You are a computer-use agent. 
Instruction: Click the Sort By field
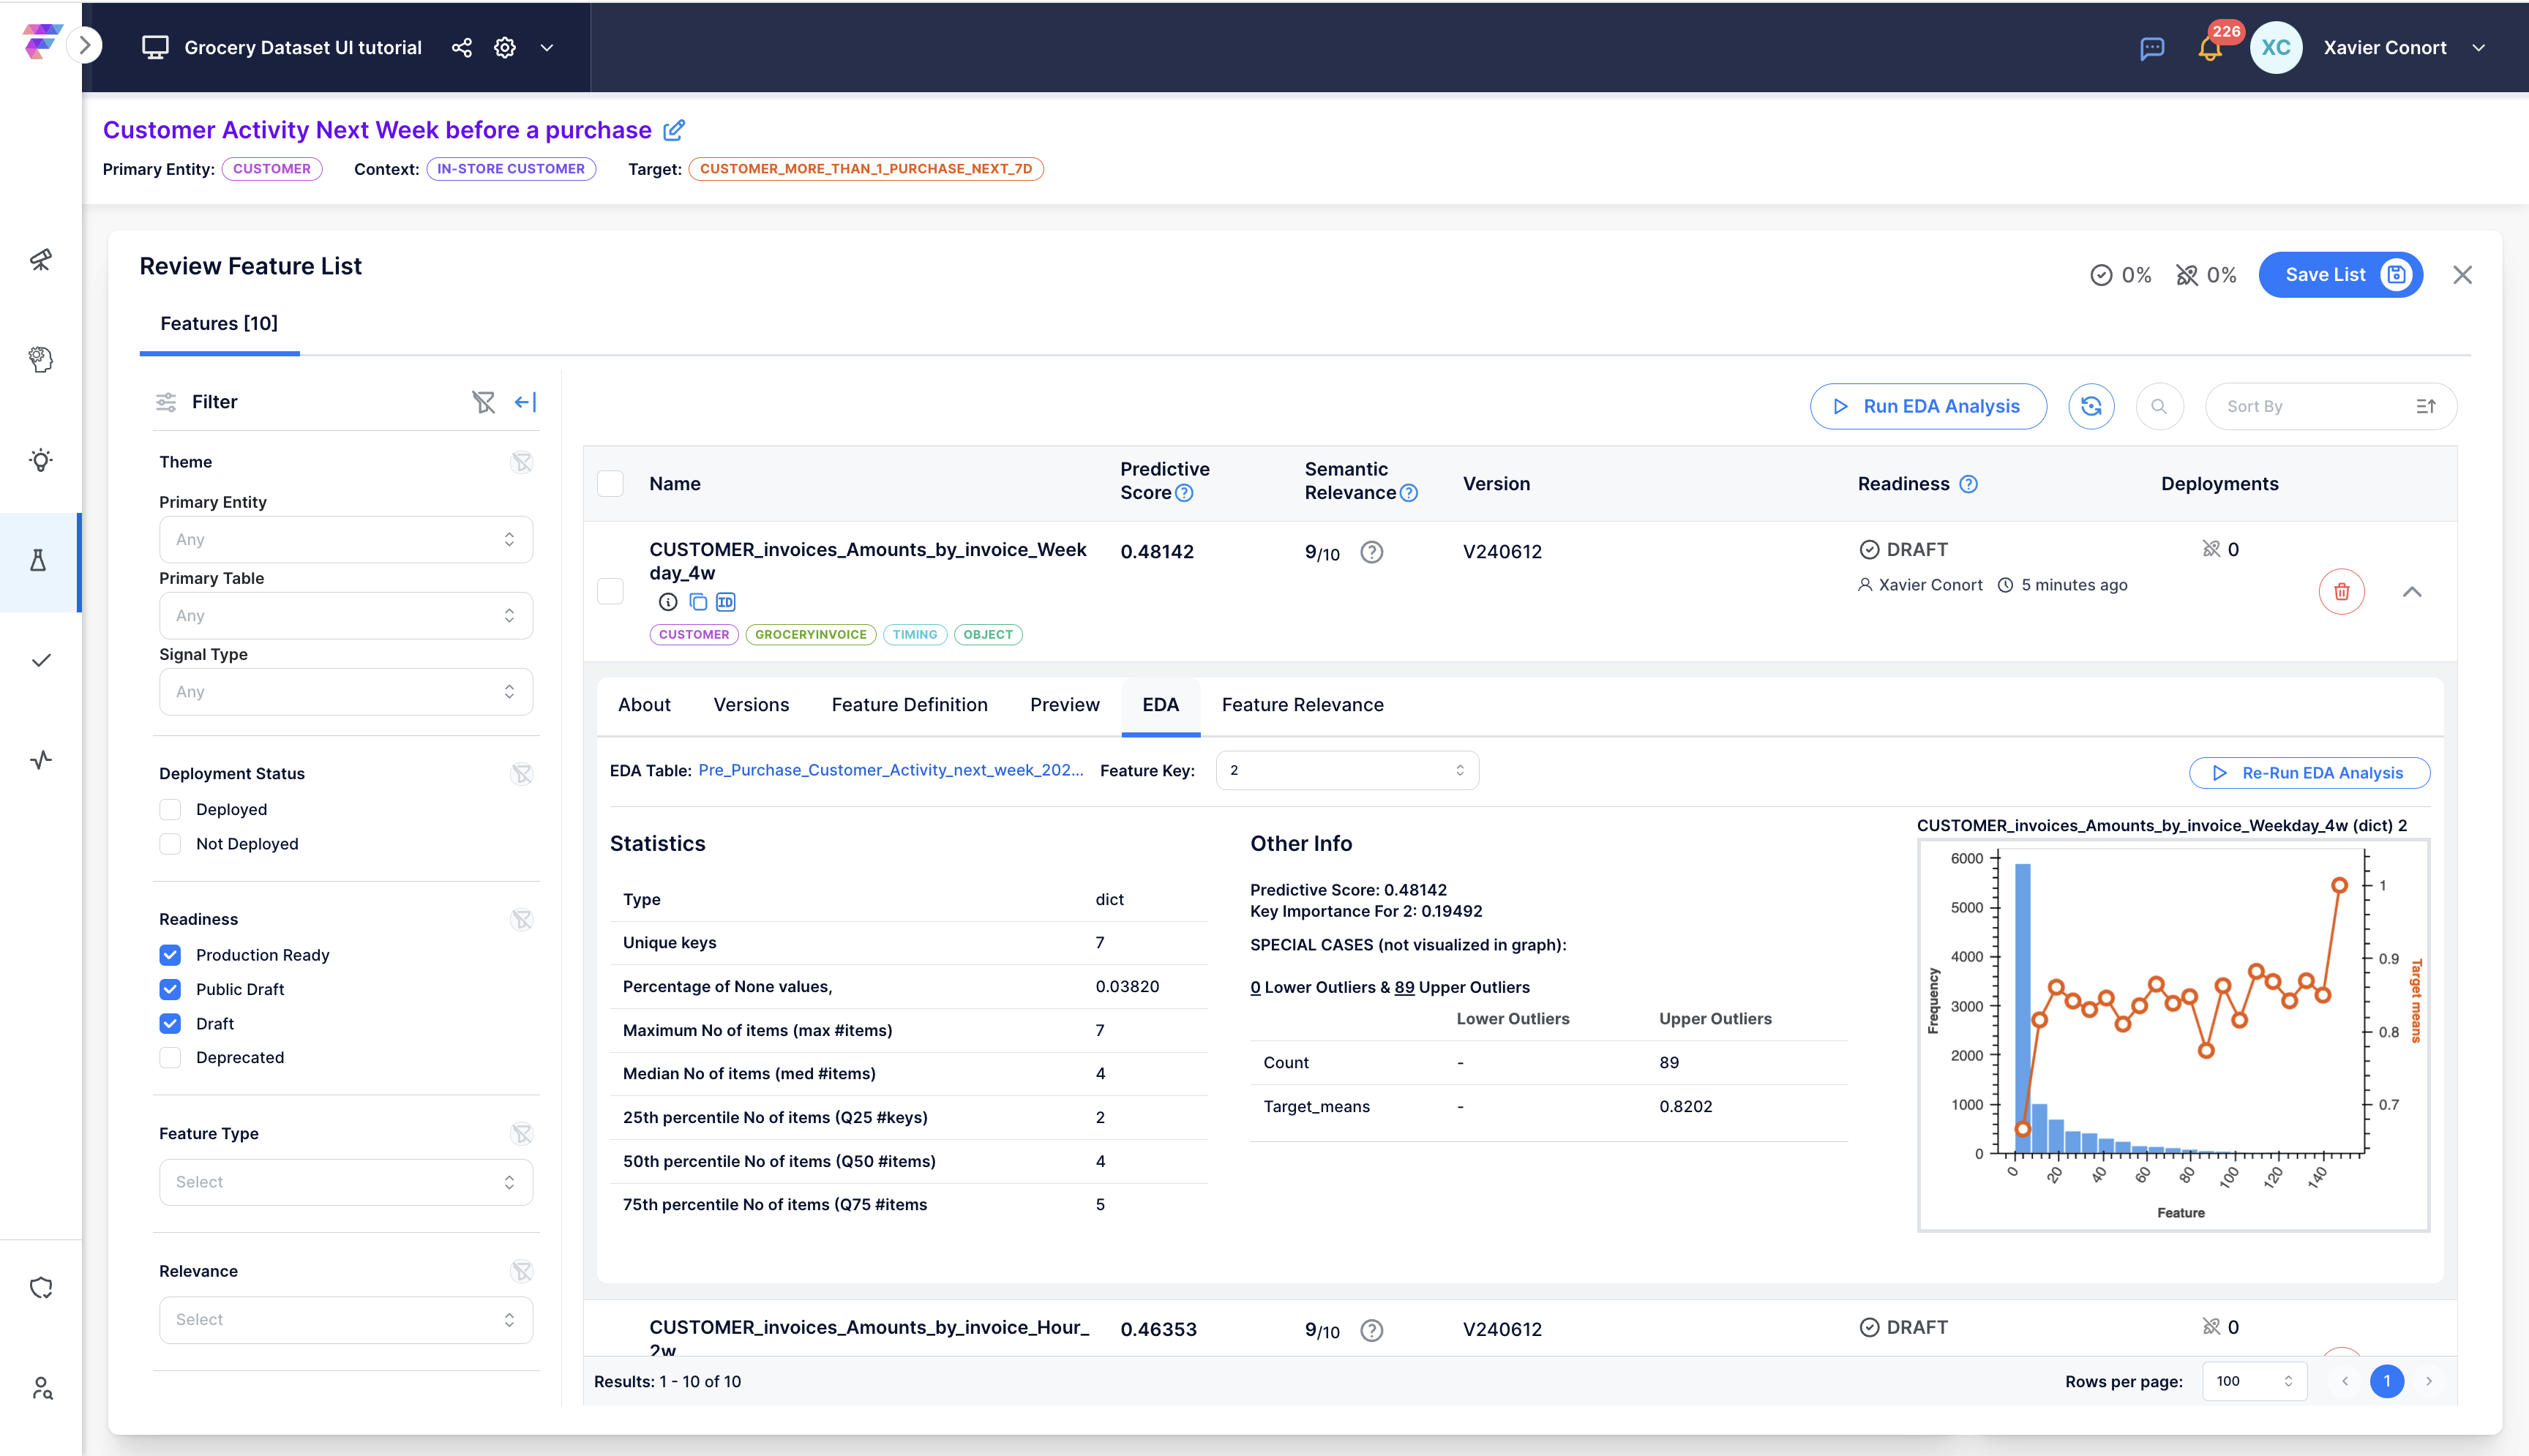coord(2330,406)
